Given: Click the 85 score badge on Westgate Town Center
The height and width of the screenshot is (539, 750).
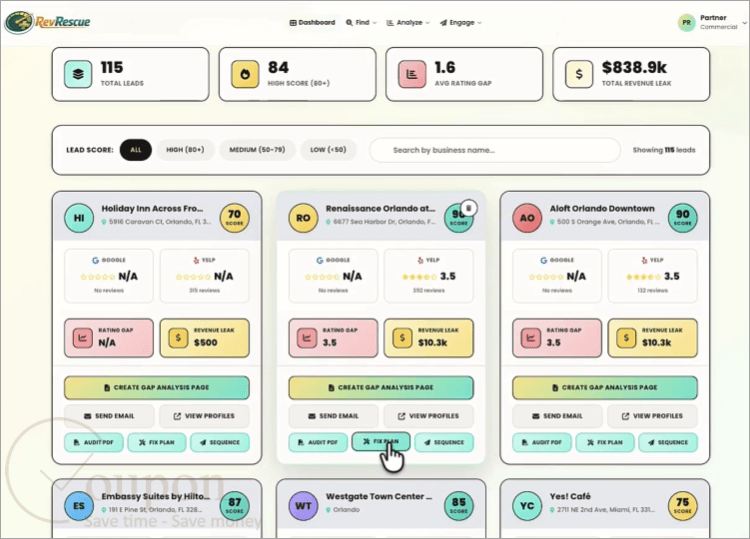Looking at the screenshot, I should [459, 506].
